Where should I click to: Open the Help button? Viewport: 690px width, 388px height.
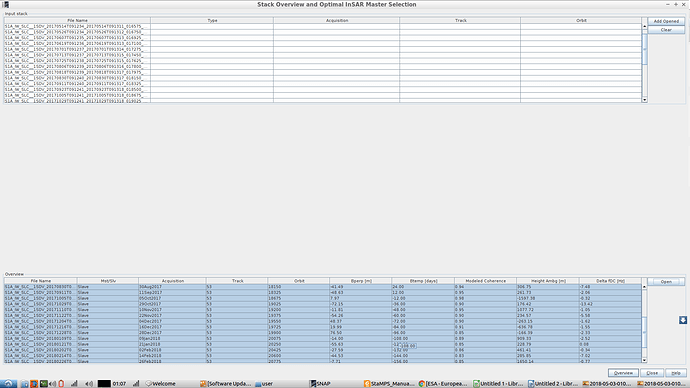675,373
